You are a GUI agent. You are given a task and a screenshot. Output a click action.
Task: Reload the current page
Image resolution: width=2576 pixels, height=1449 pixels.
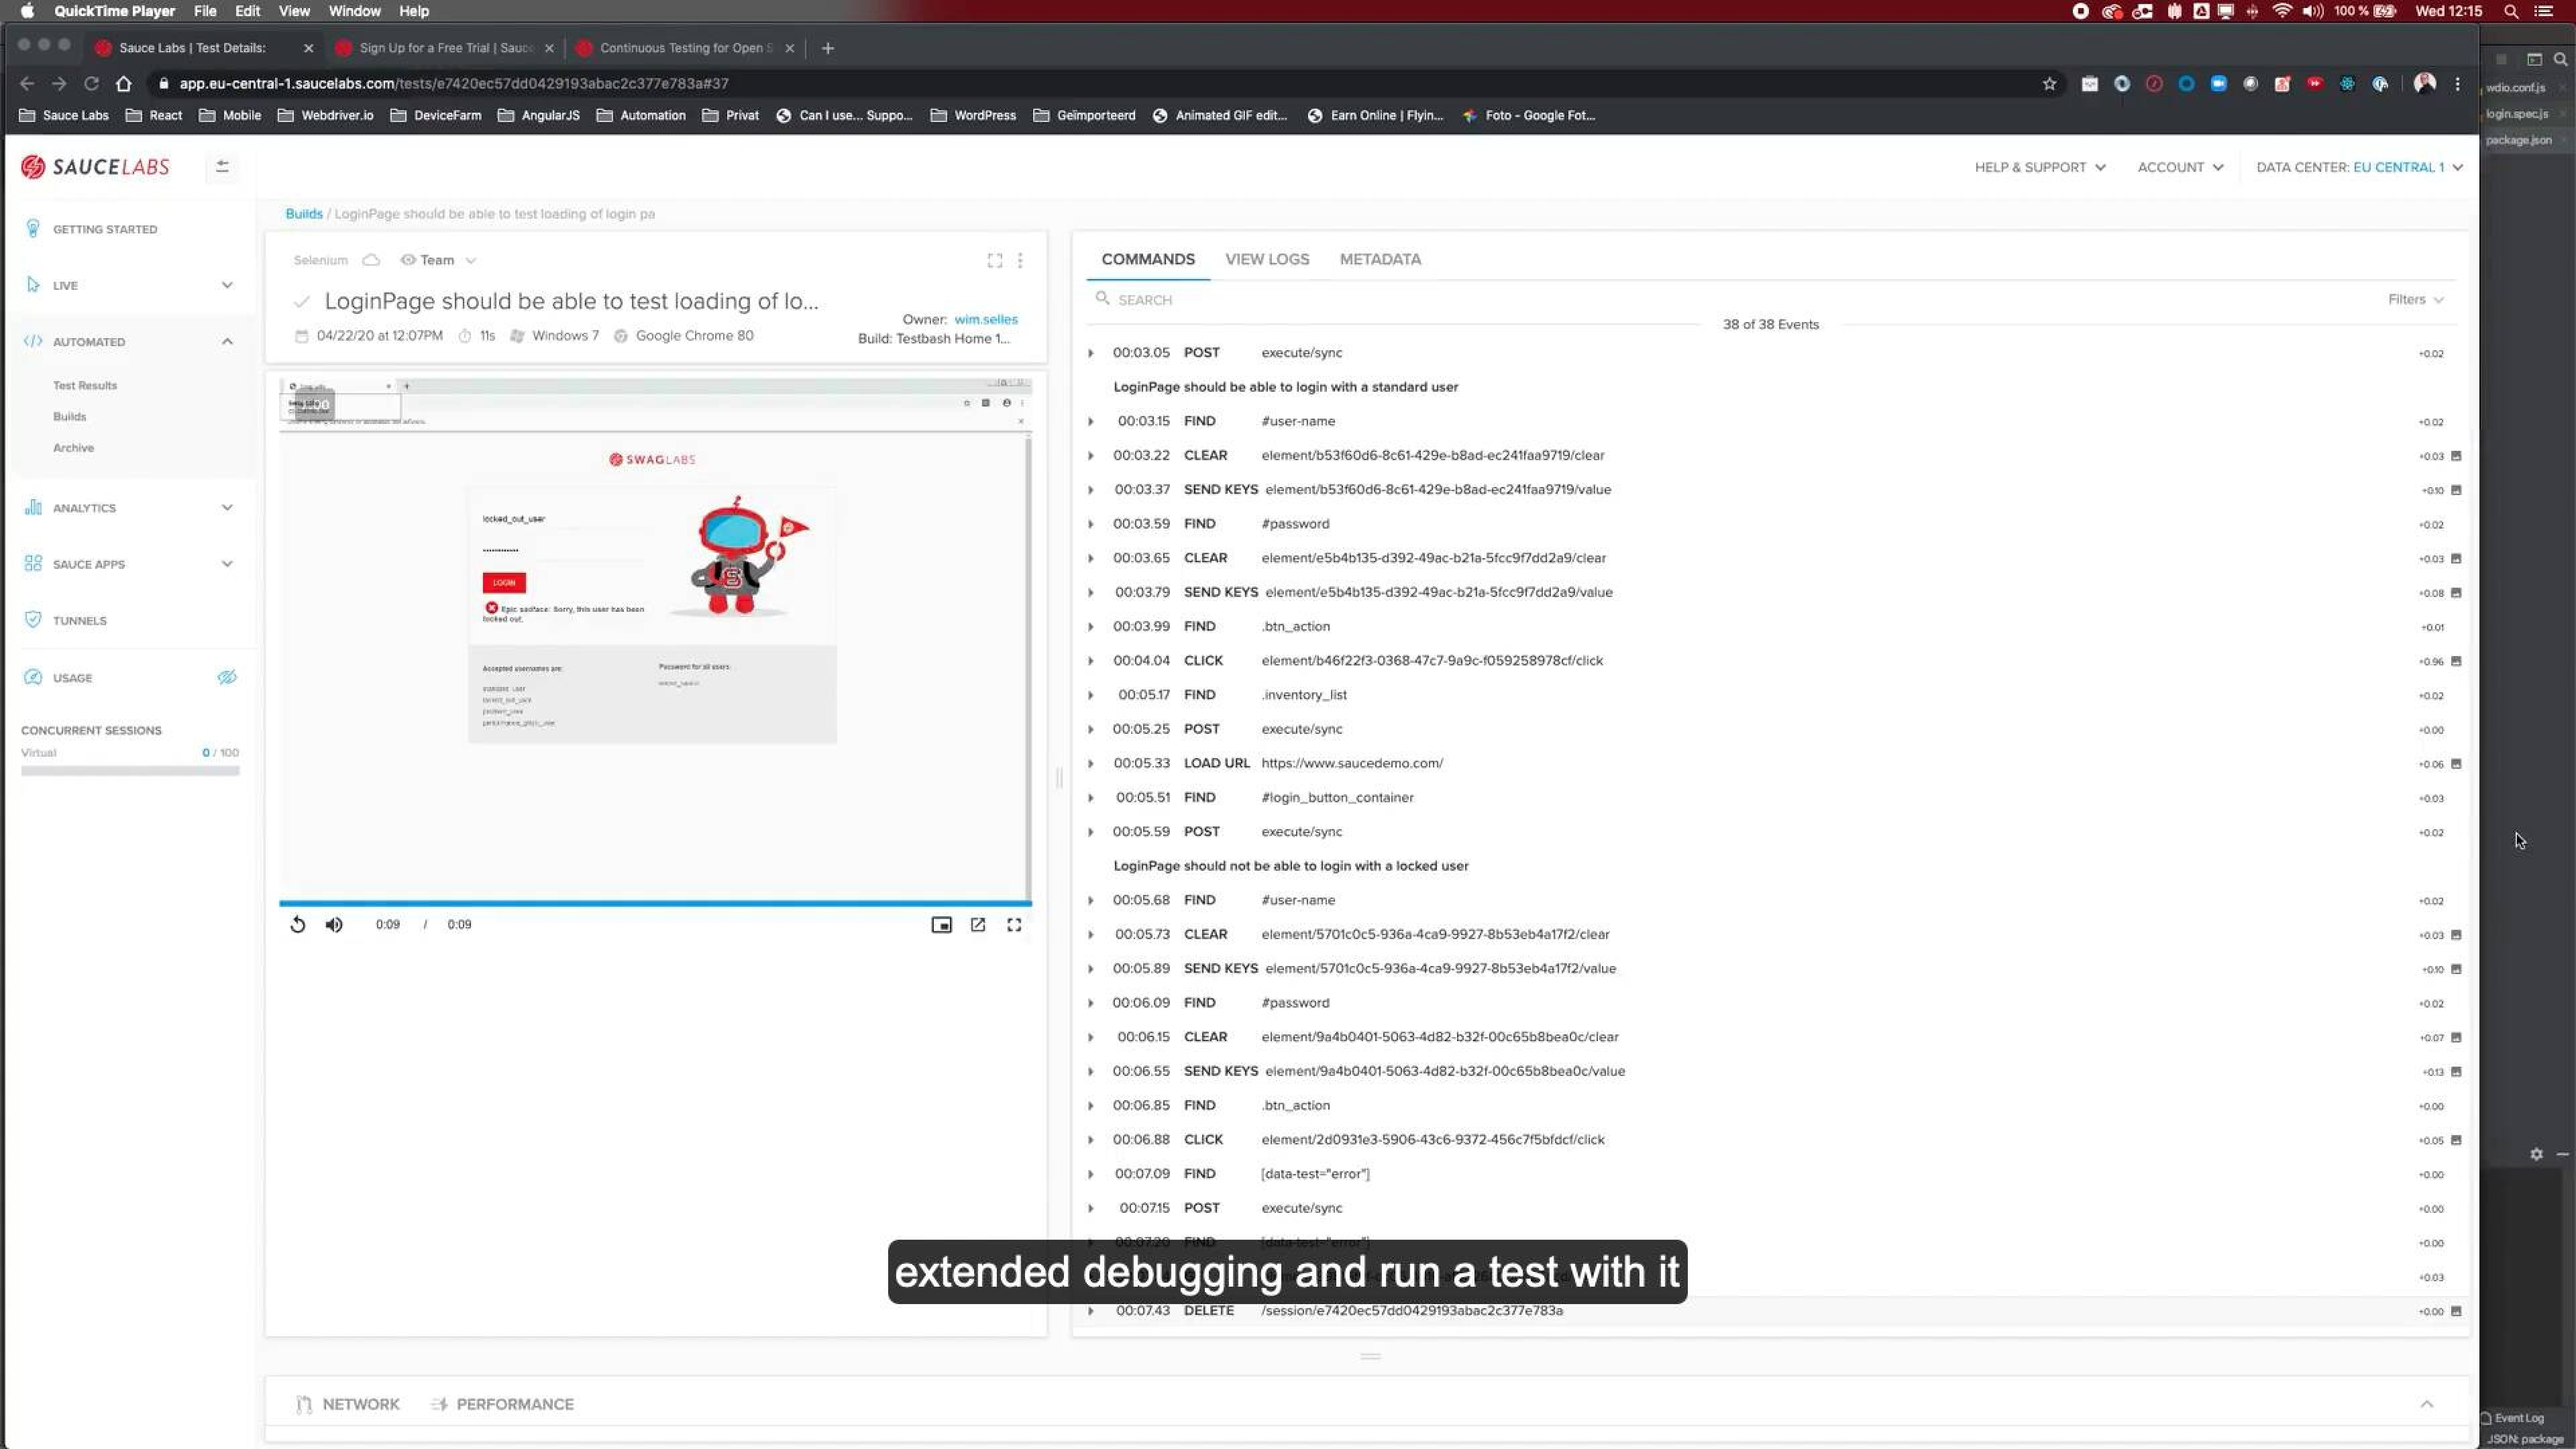tap(91, 83)
